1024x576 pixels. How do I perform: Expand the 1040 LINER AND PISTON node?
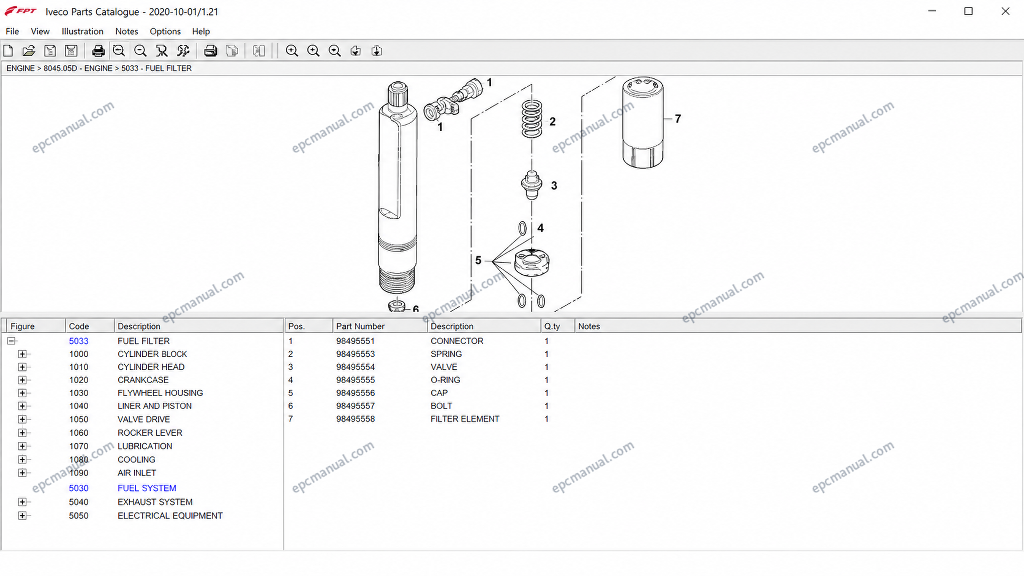pos(22,406)
